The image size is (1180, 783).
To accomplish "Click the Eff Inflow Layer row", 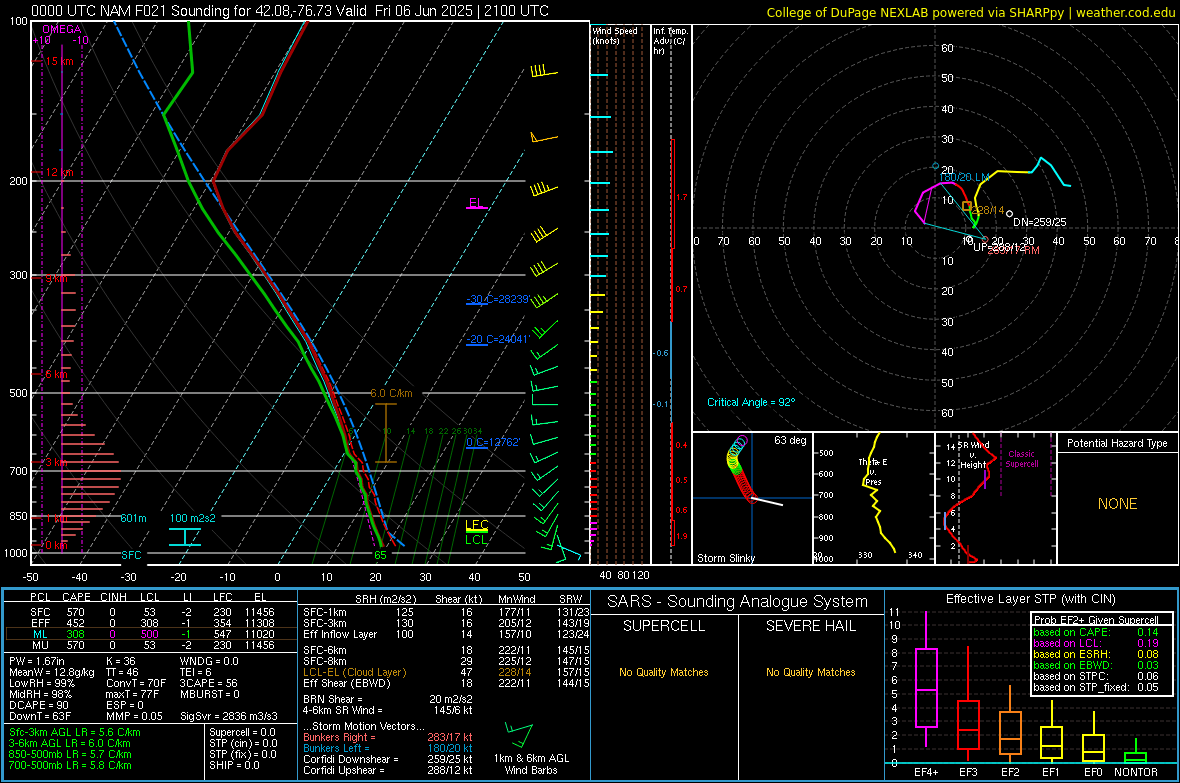I will click(446, 634).
